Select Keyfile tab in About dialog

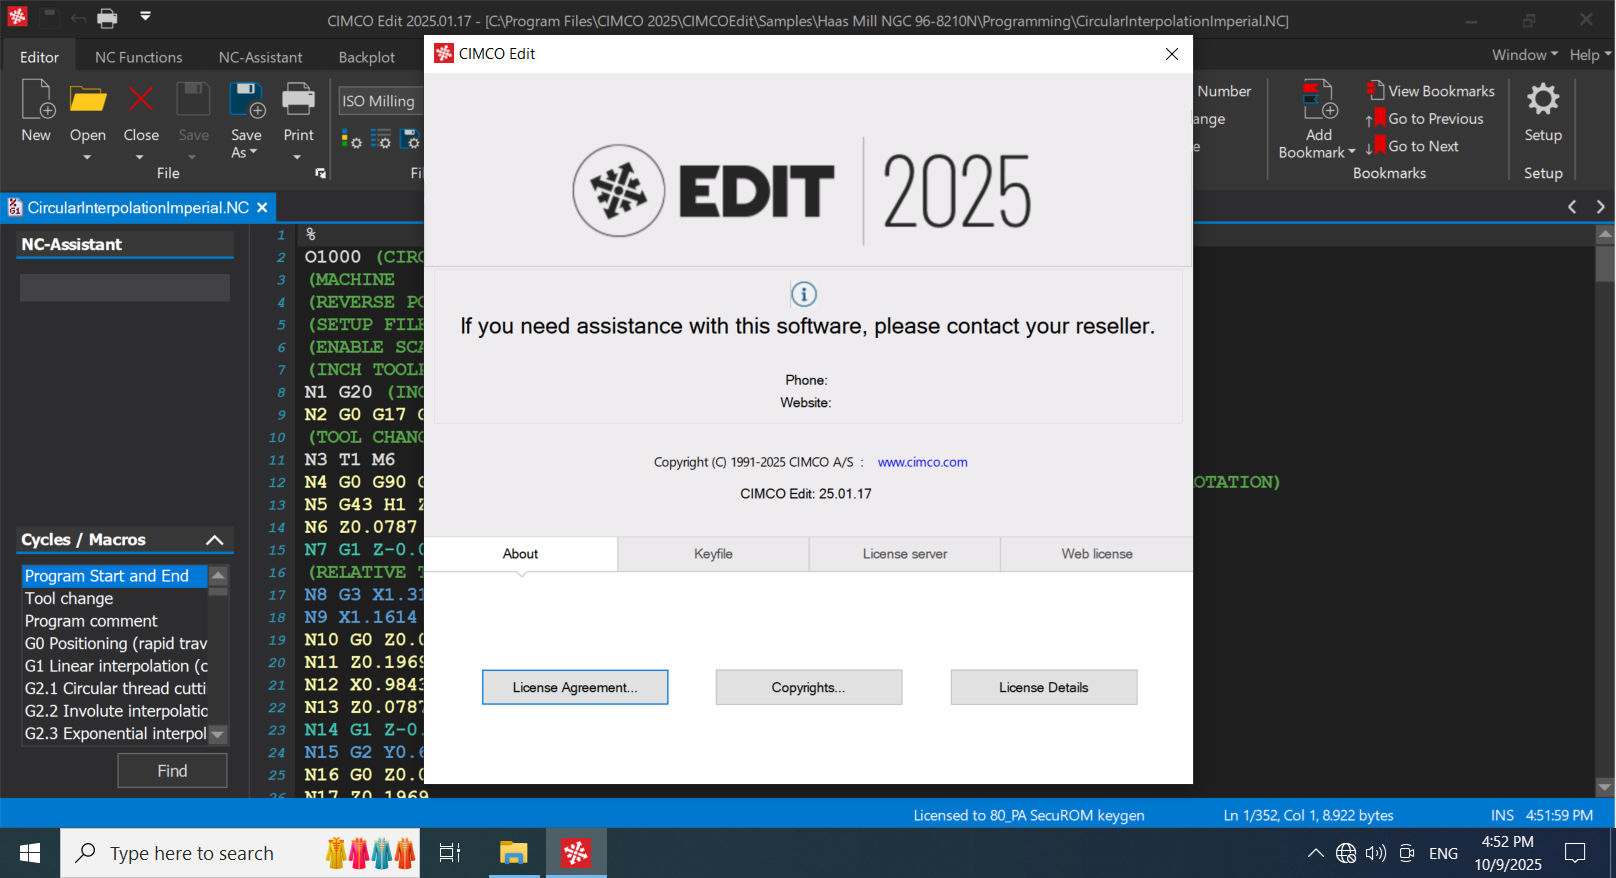pyautogui.click(x=713, y=554)
